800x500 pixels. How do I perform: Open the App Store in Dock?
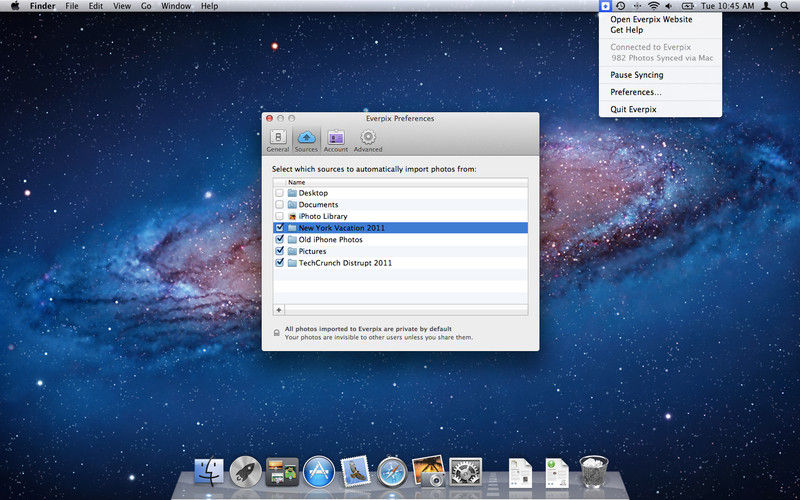319,471
